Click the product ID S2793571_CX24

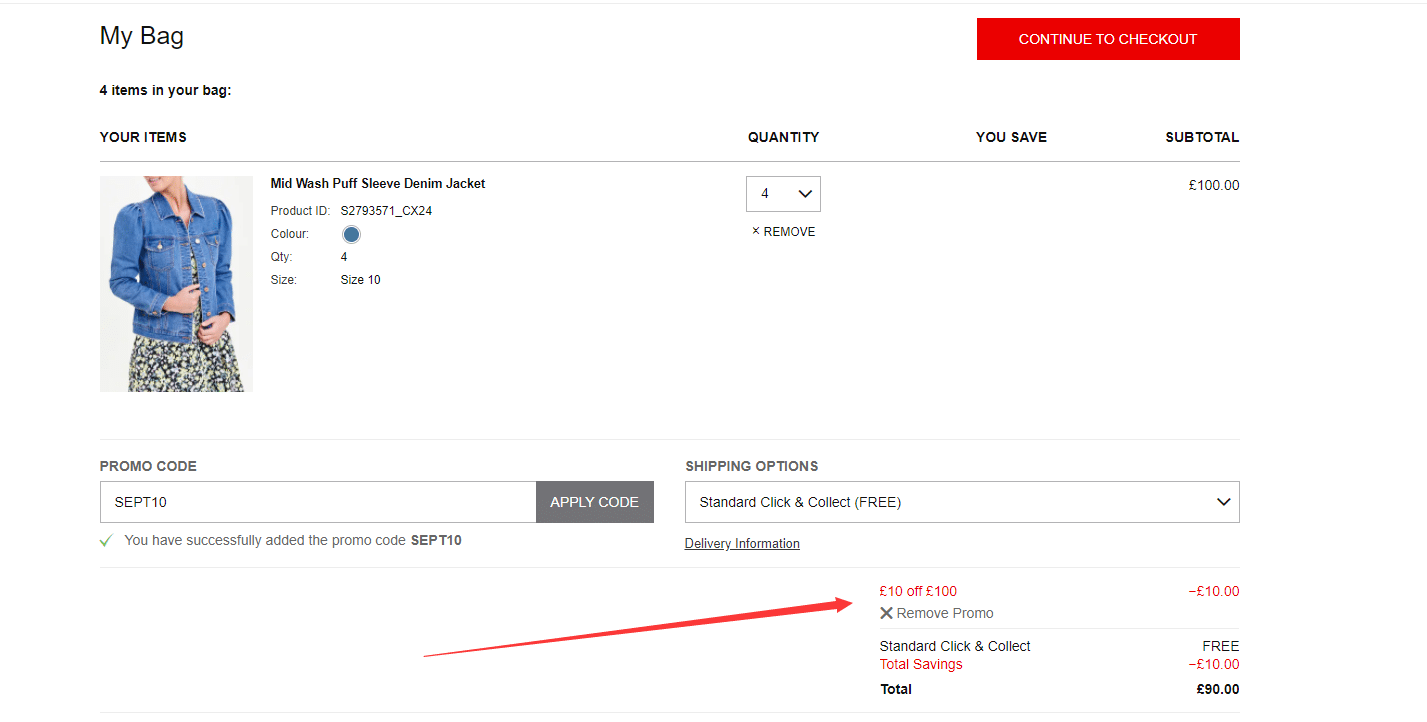click(386, 211)
